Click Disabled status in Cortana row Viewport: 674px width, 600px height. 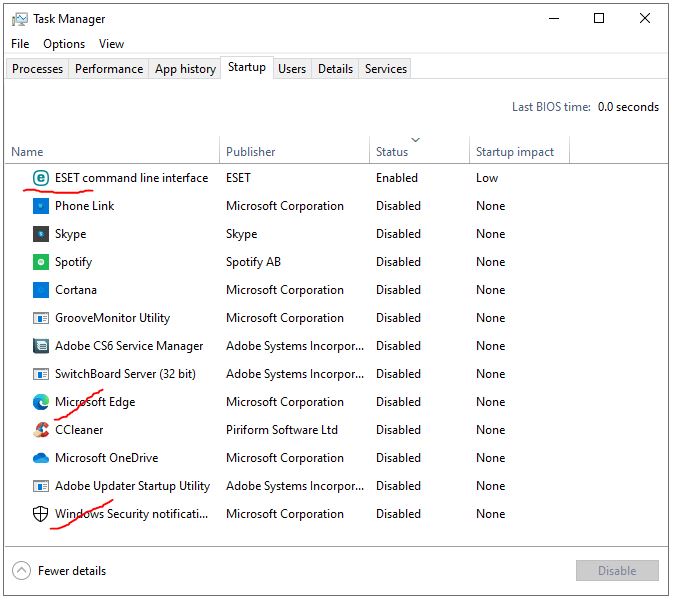point(398,290)
